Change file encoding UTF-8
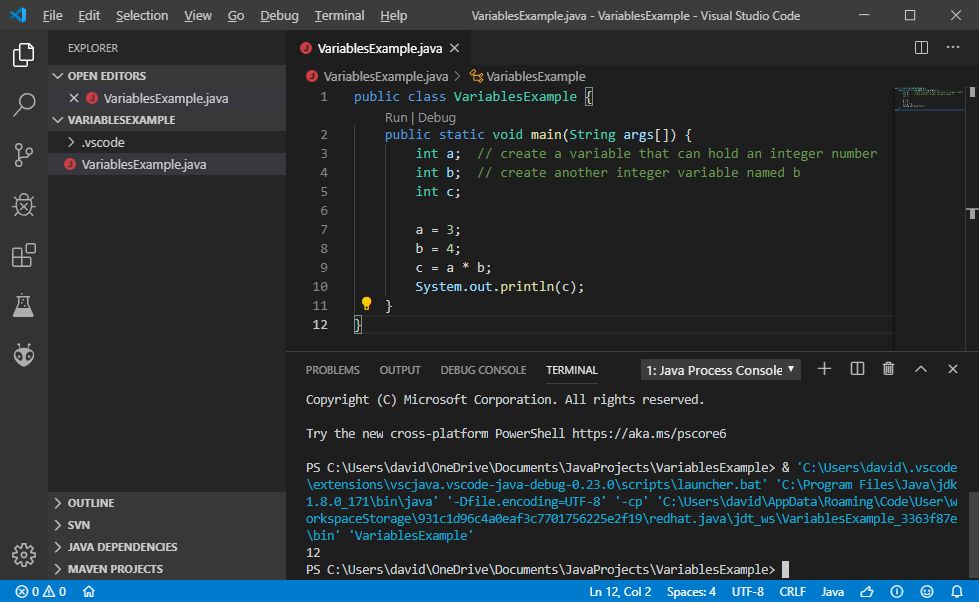The width and height of the screenshot is (979, 602). coord(747,591)
